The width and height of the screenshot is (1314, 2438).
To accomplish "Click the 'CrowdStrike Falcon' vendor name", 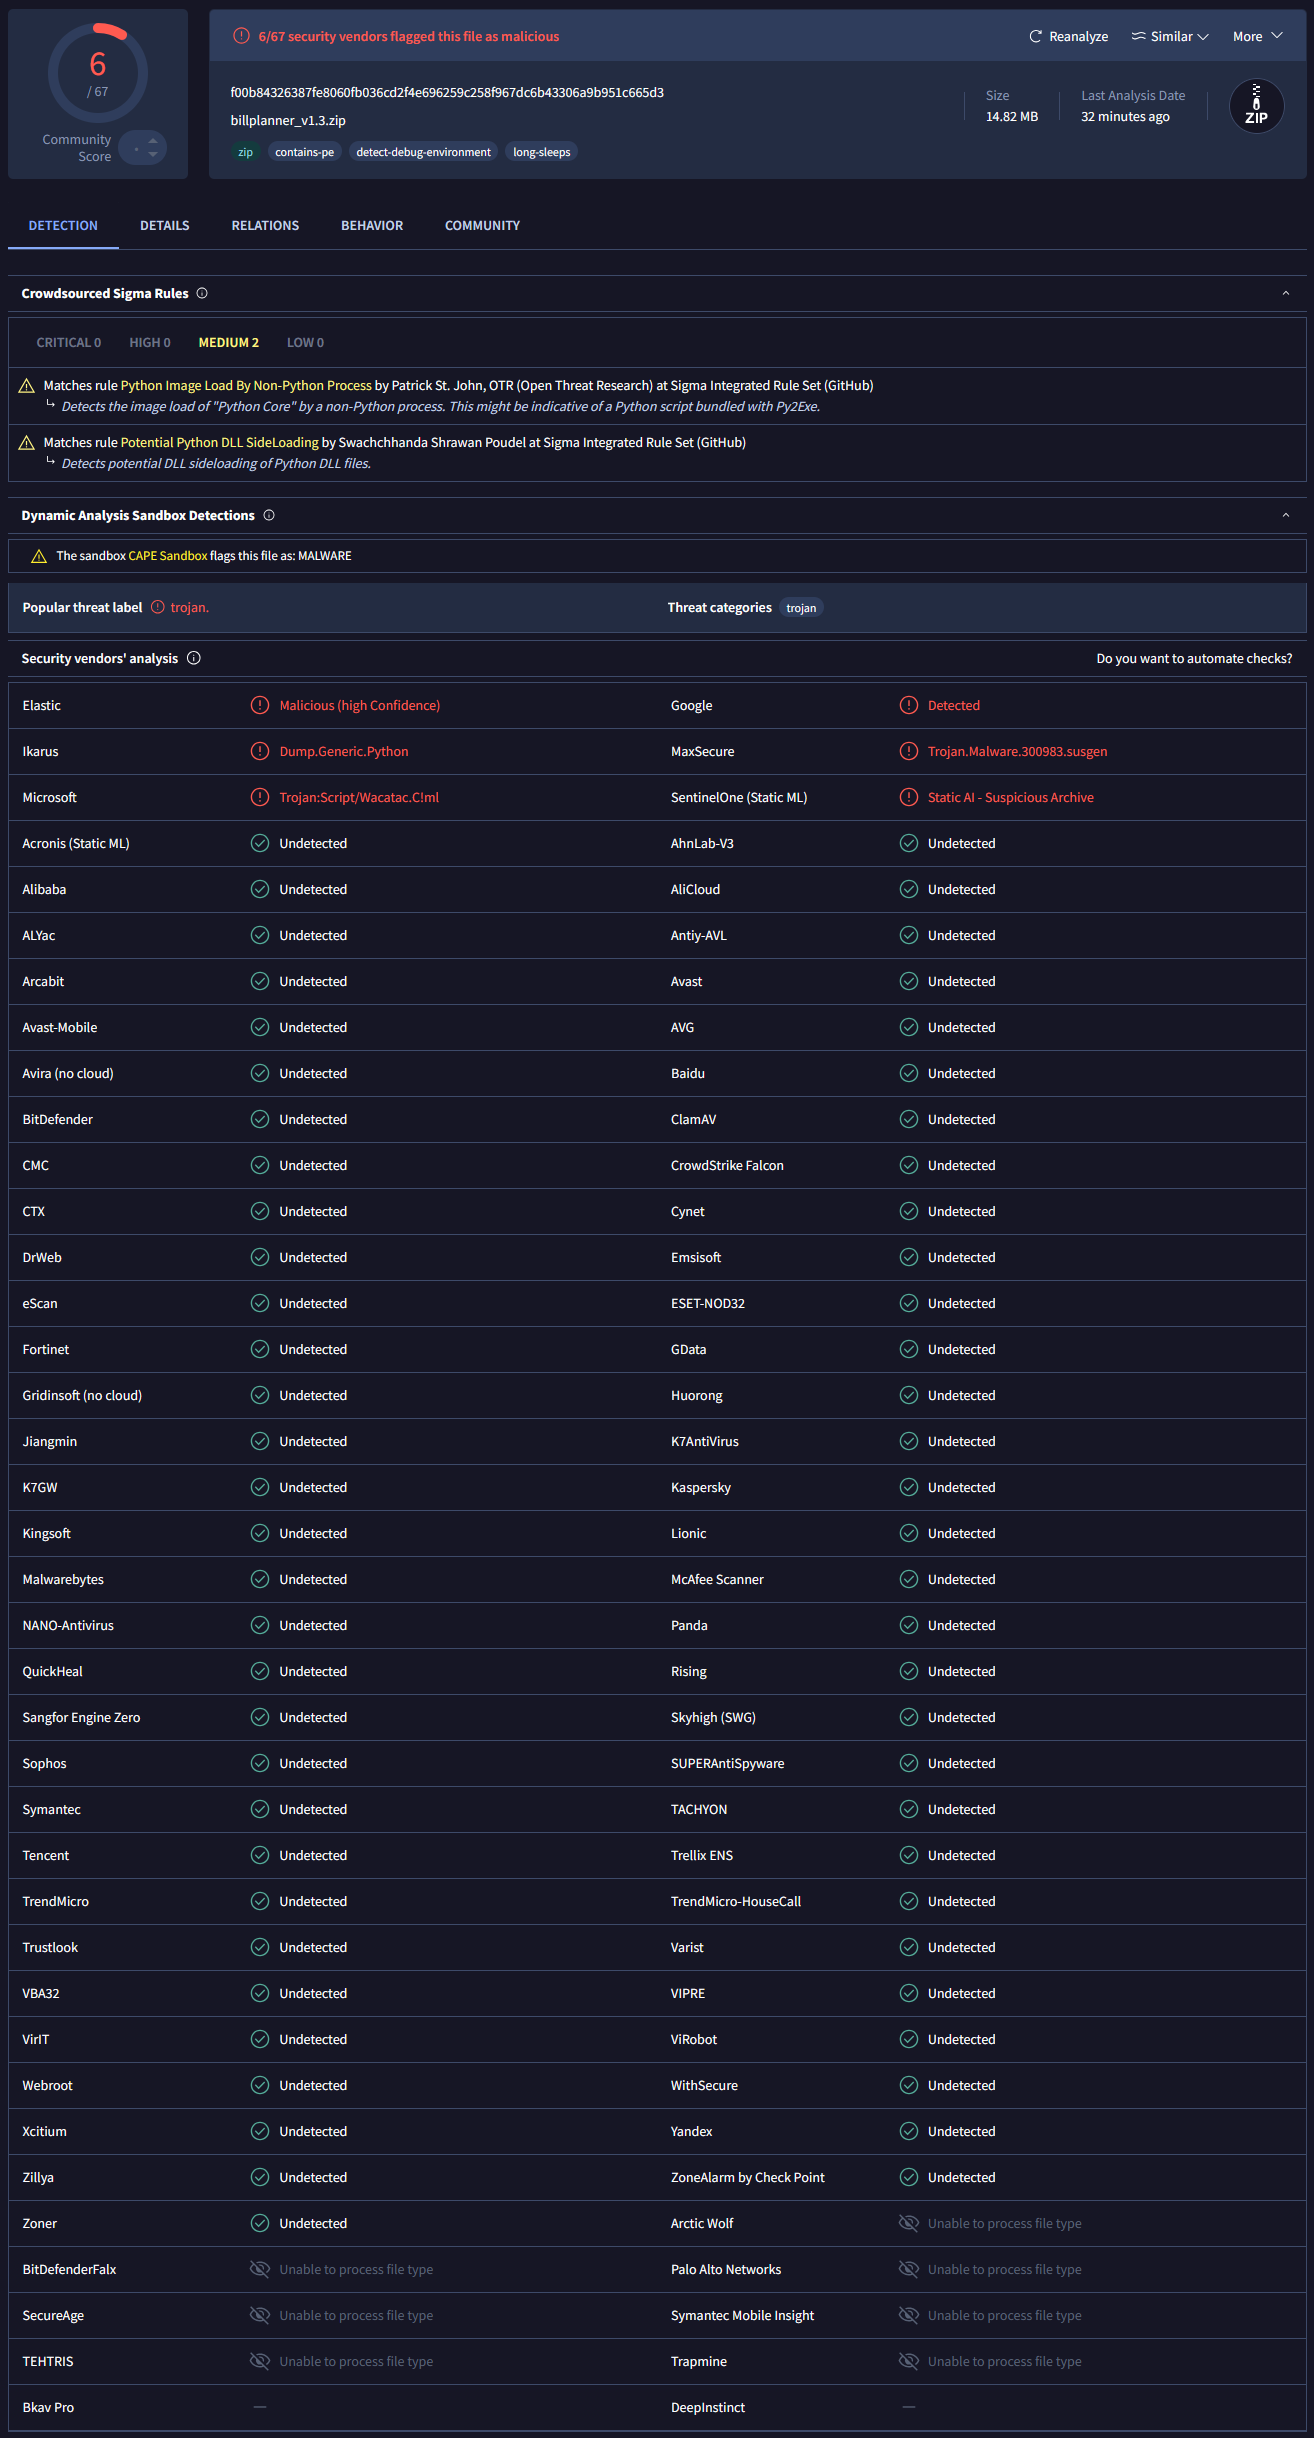I will 727,1165.
